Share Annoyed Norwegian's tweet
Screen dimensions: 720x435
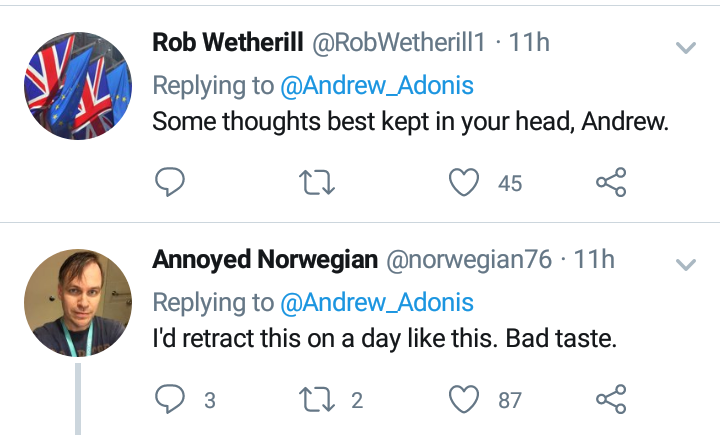[x=611, y=399]
